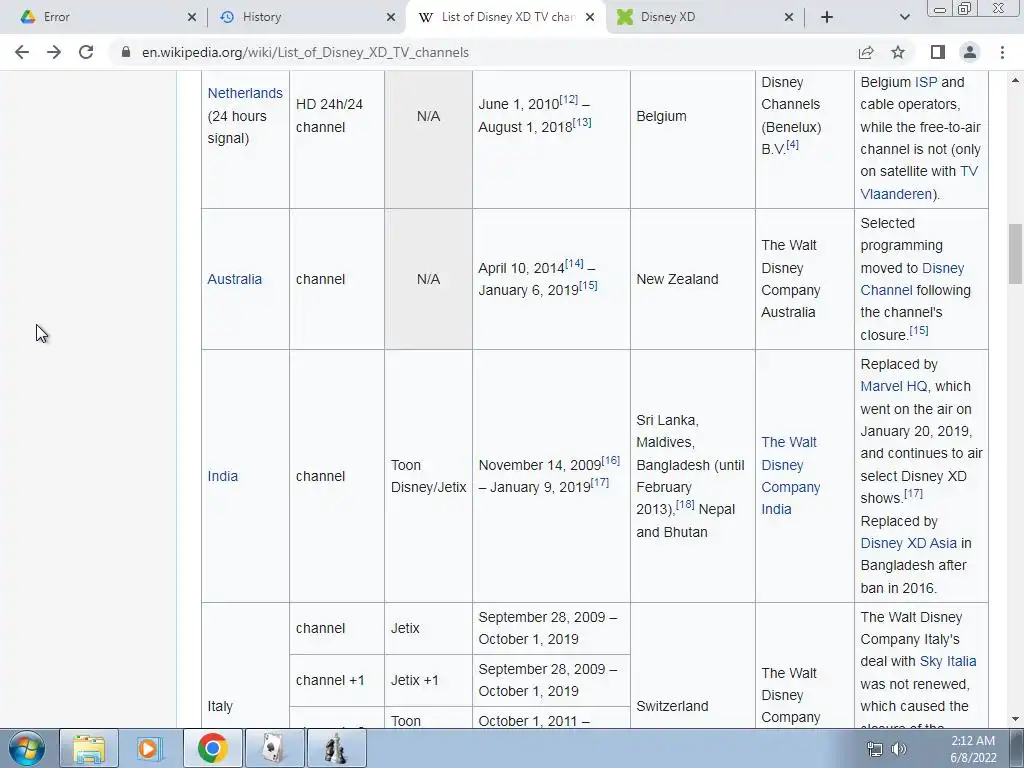Screen dimensions: 1024x768
Task: Open citation [12] after June 1, 2010
Action: pyautogui.click(x=569, y=99)
